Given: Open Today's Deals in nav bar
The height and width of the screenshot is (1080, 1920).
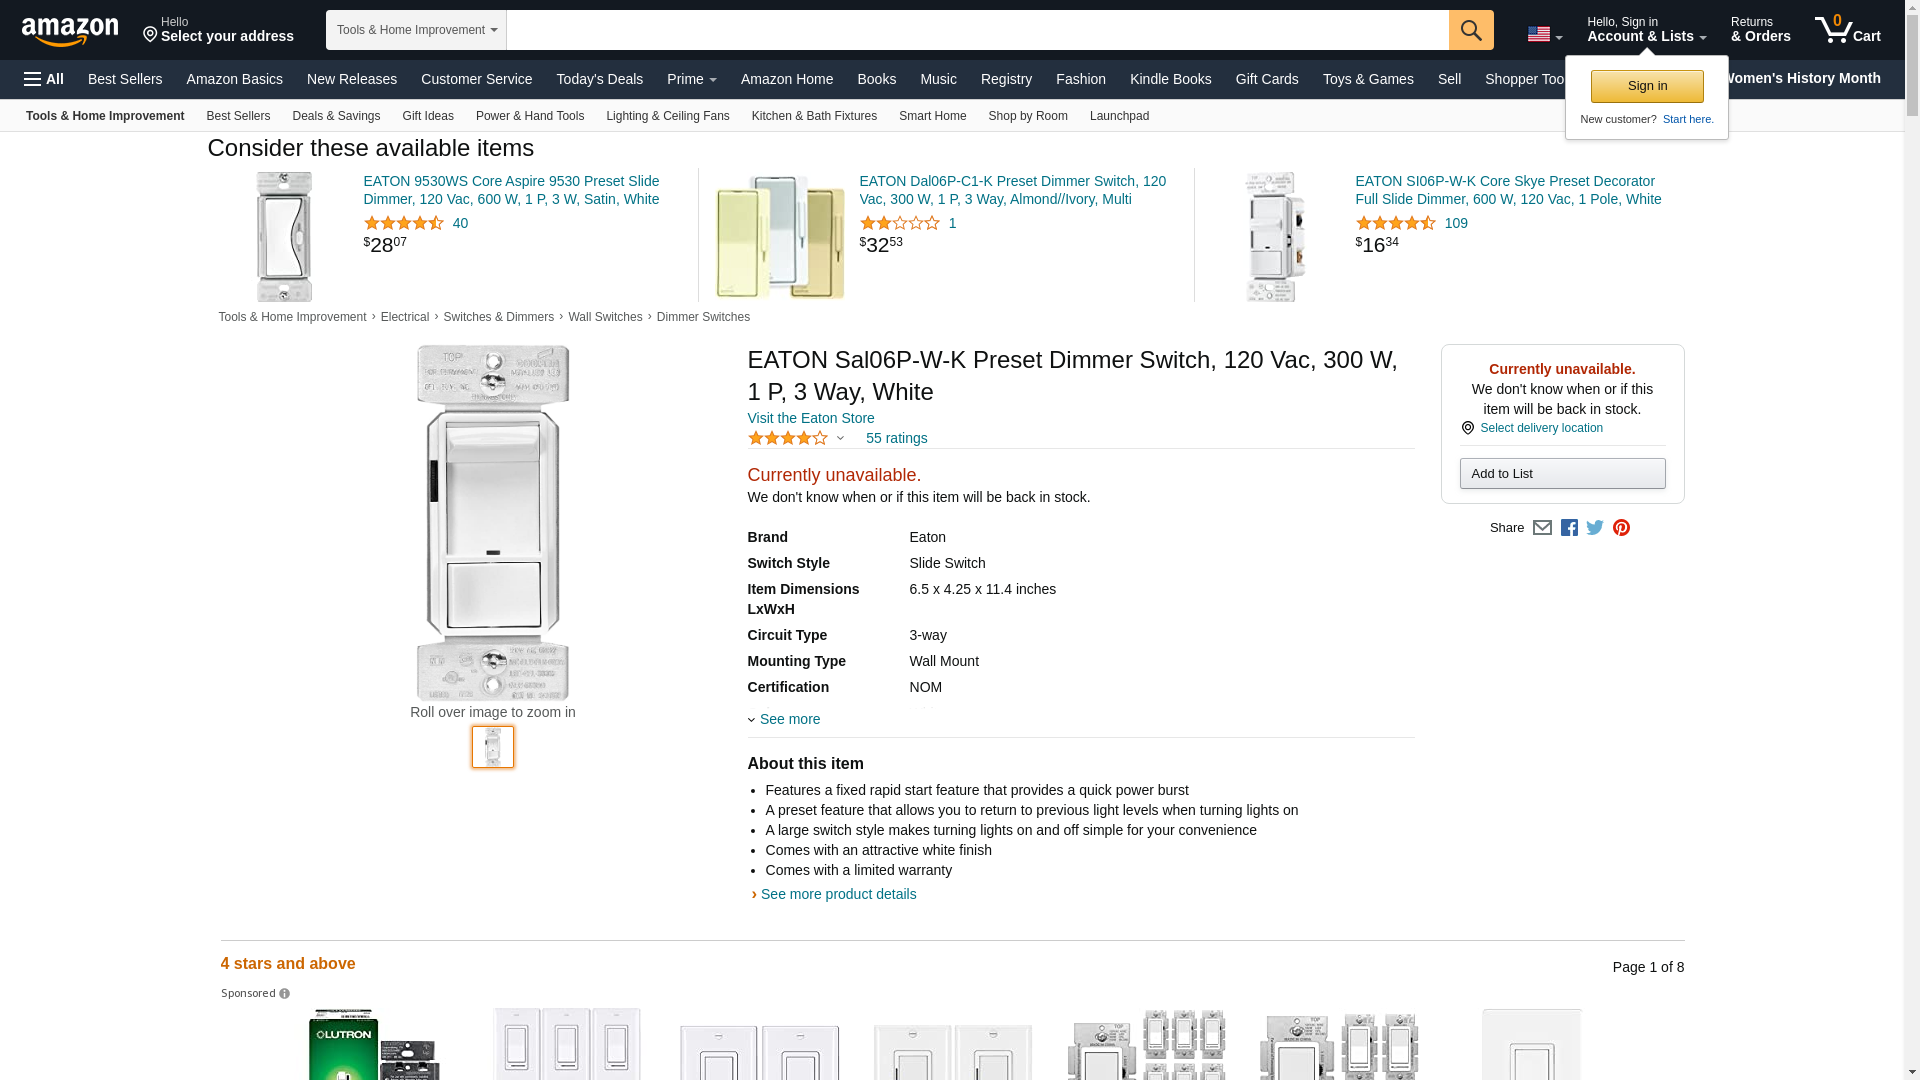Looking at the screenshot, I should click(599, 79).
